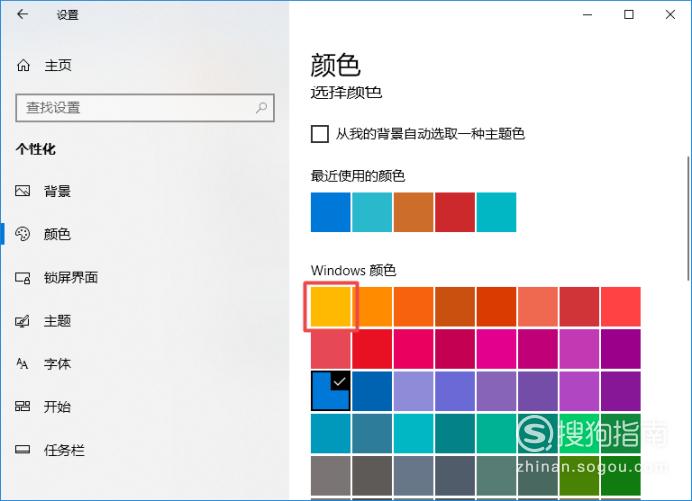Click the 最近使用的颜色 label
The image size is (692, 501).
[358, 176]
